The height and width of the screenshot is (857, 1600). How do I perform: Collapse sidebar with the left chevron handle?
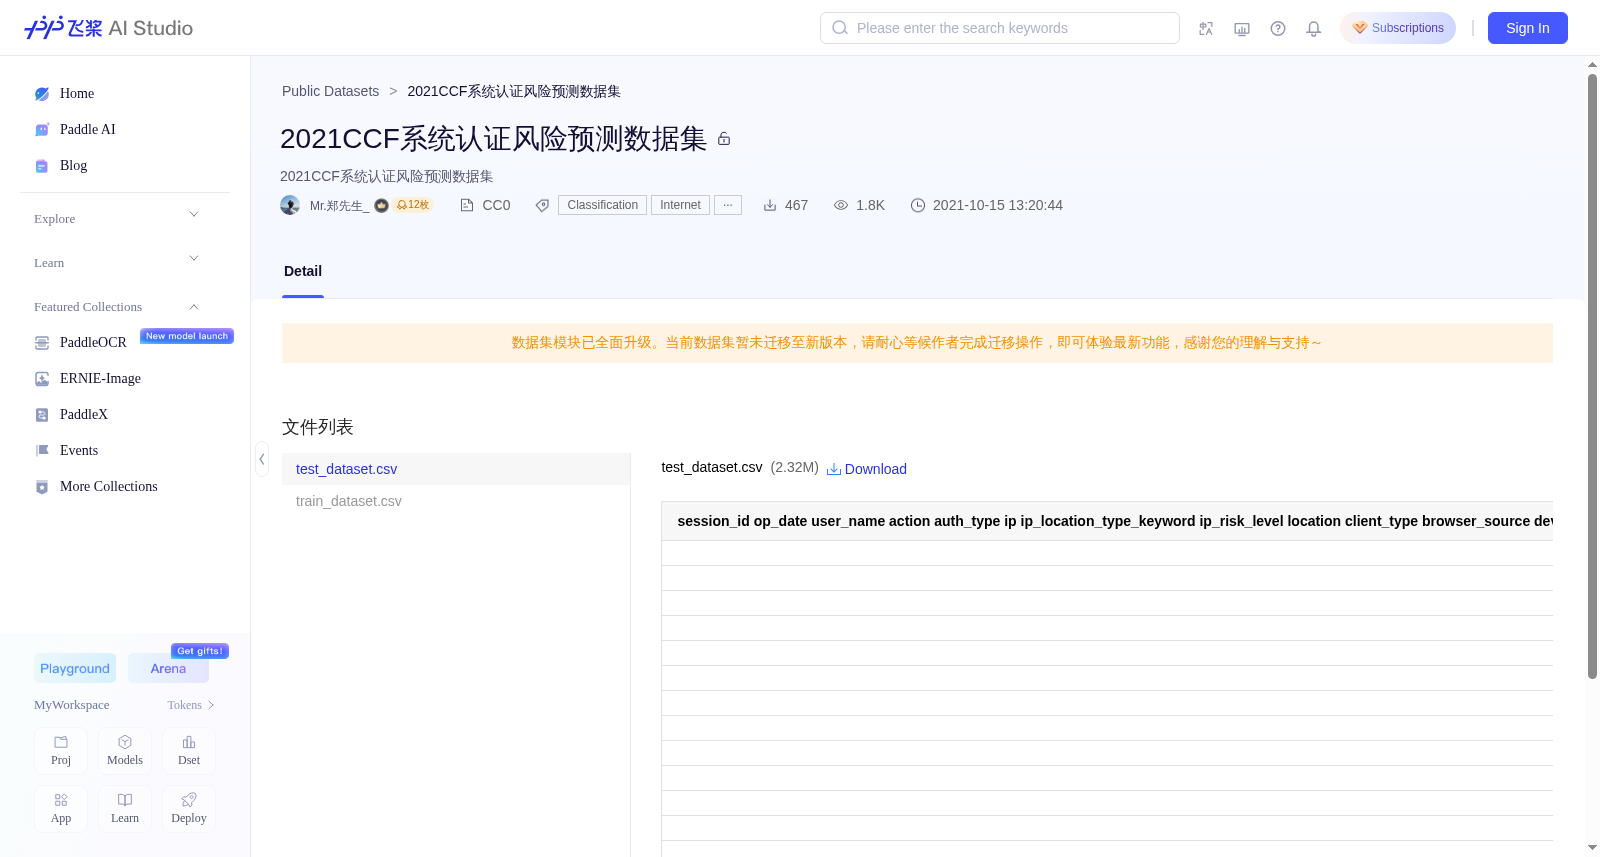pyautogui.click(x=262, y=459)
